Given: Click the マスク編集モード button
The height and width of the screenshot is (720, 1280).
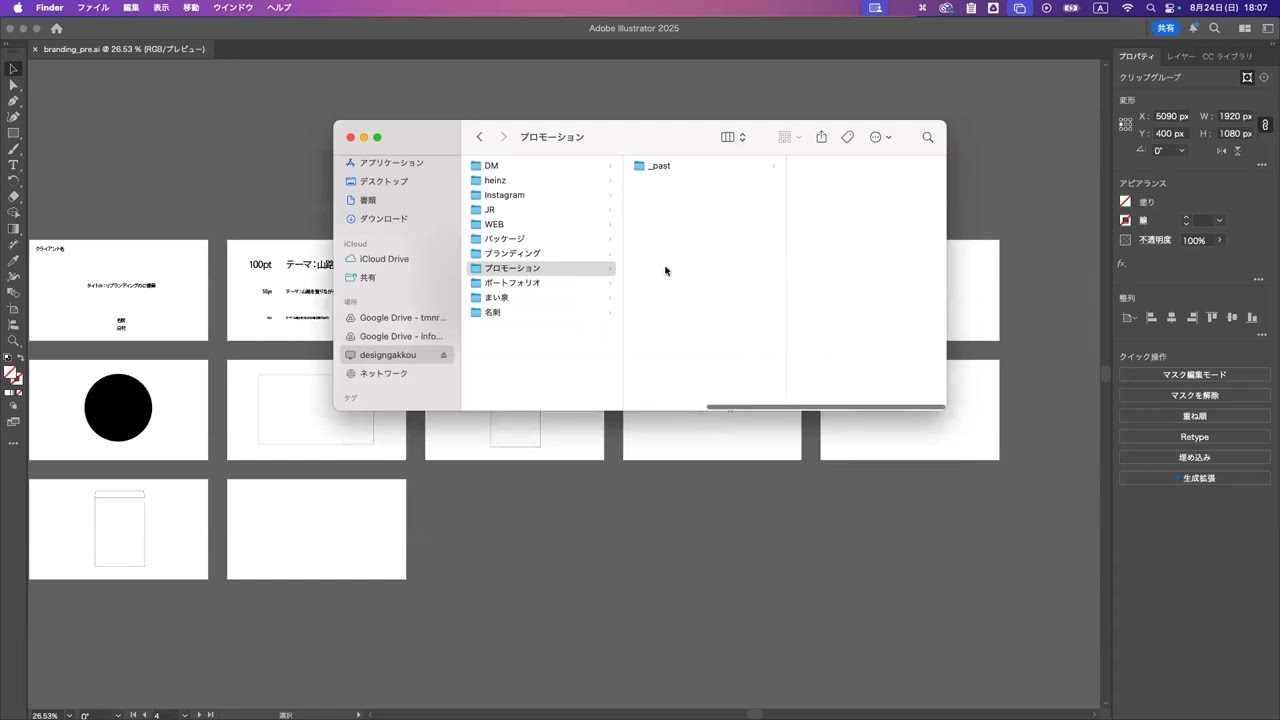Looking at the screenshot, I should click(x=1194, y=375).
